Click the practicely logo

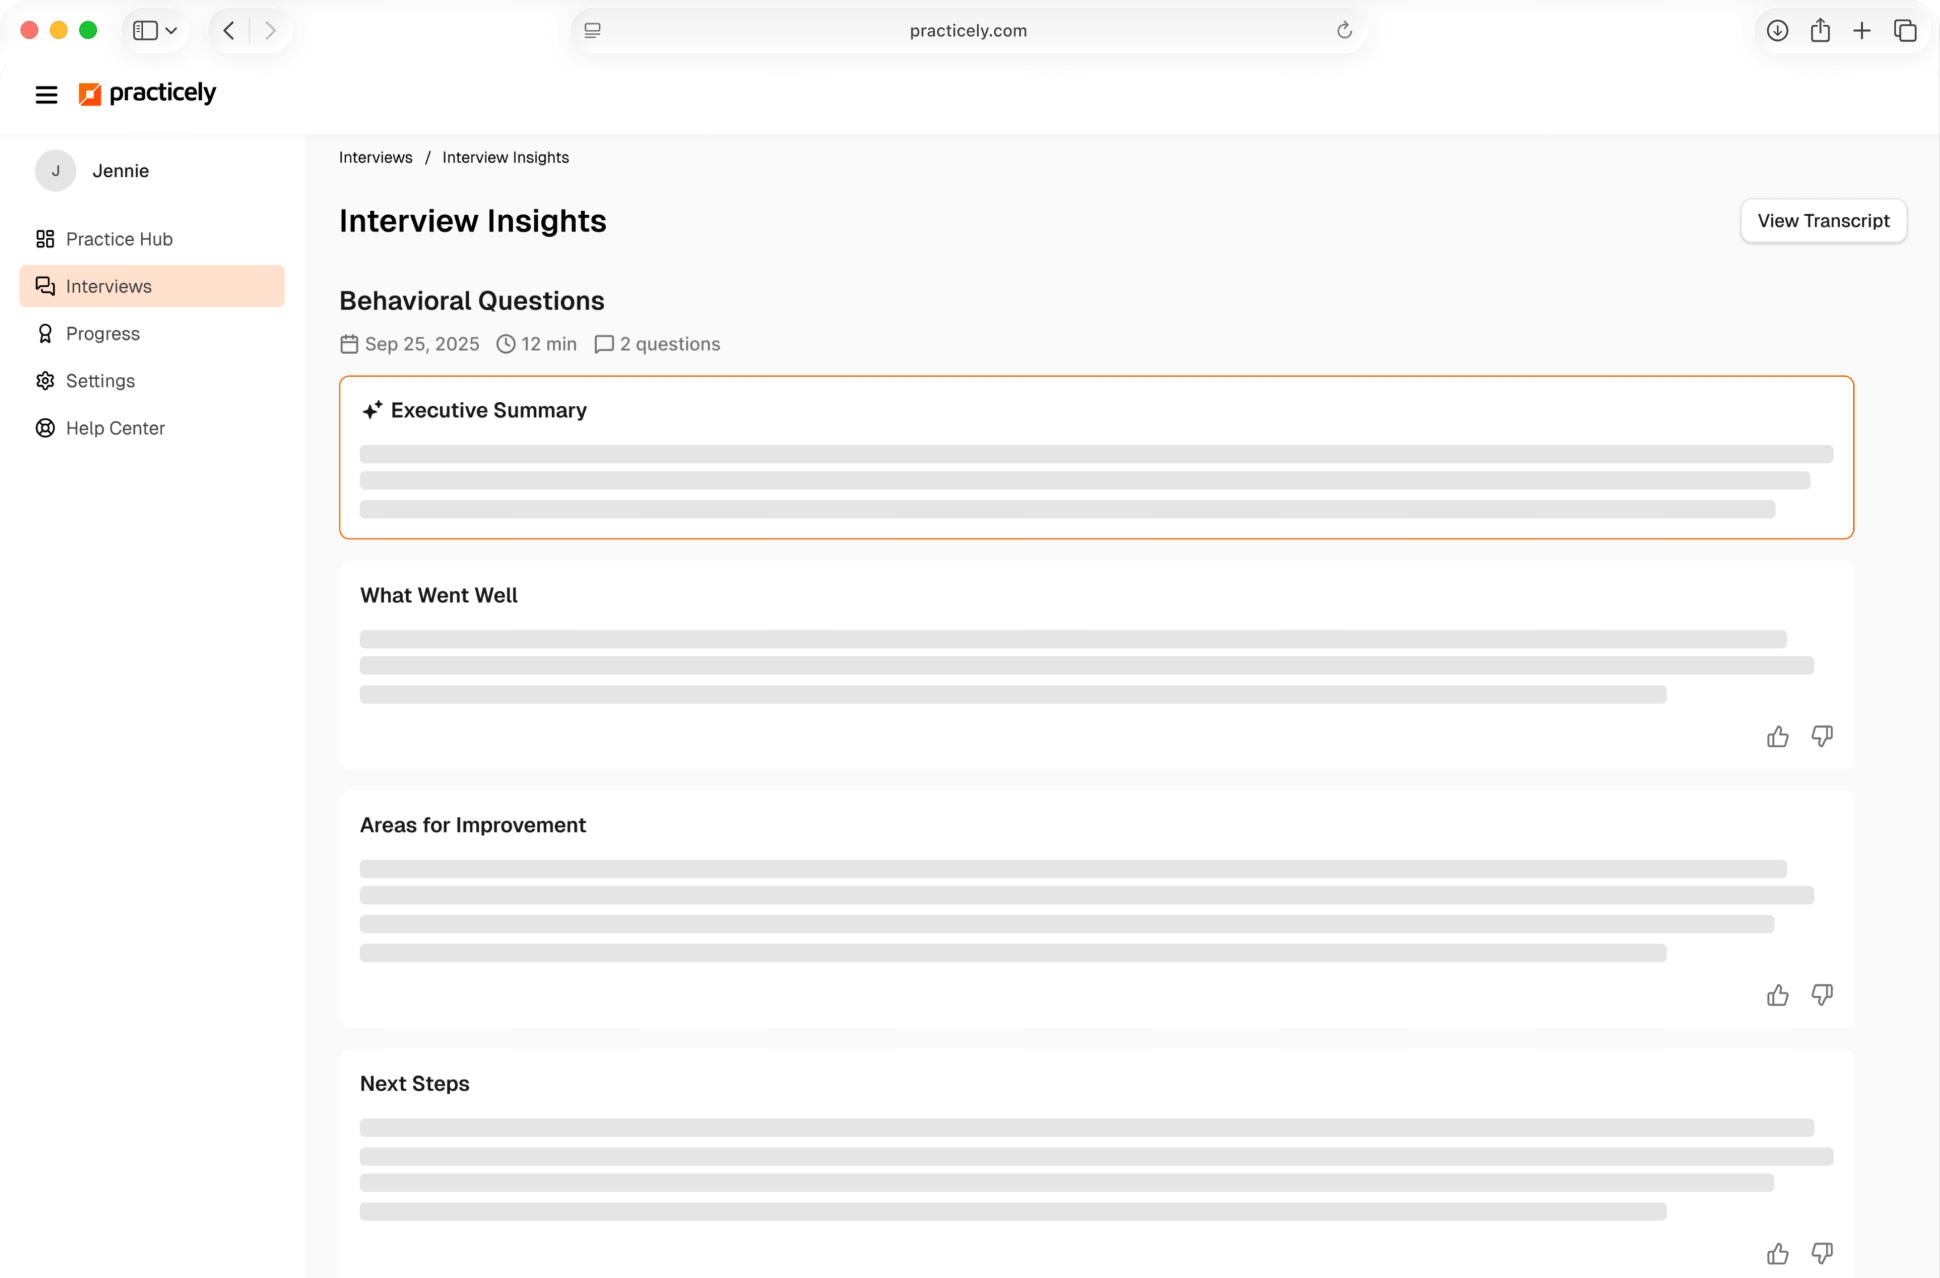tap(147, 94)
